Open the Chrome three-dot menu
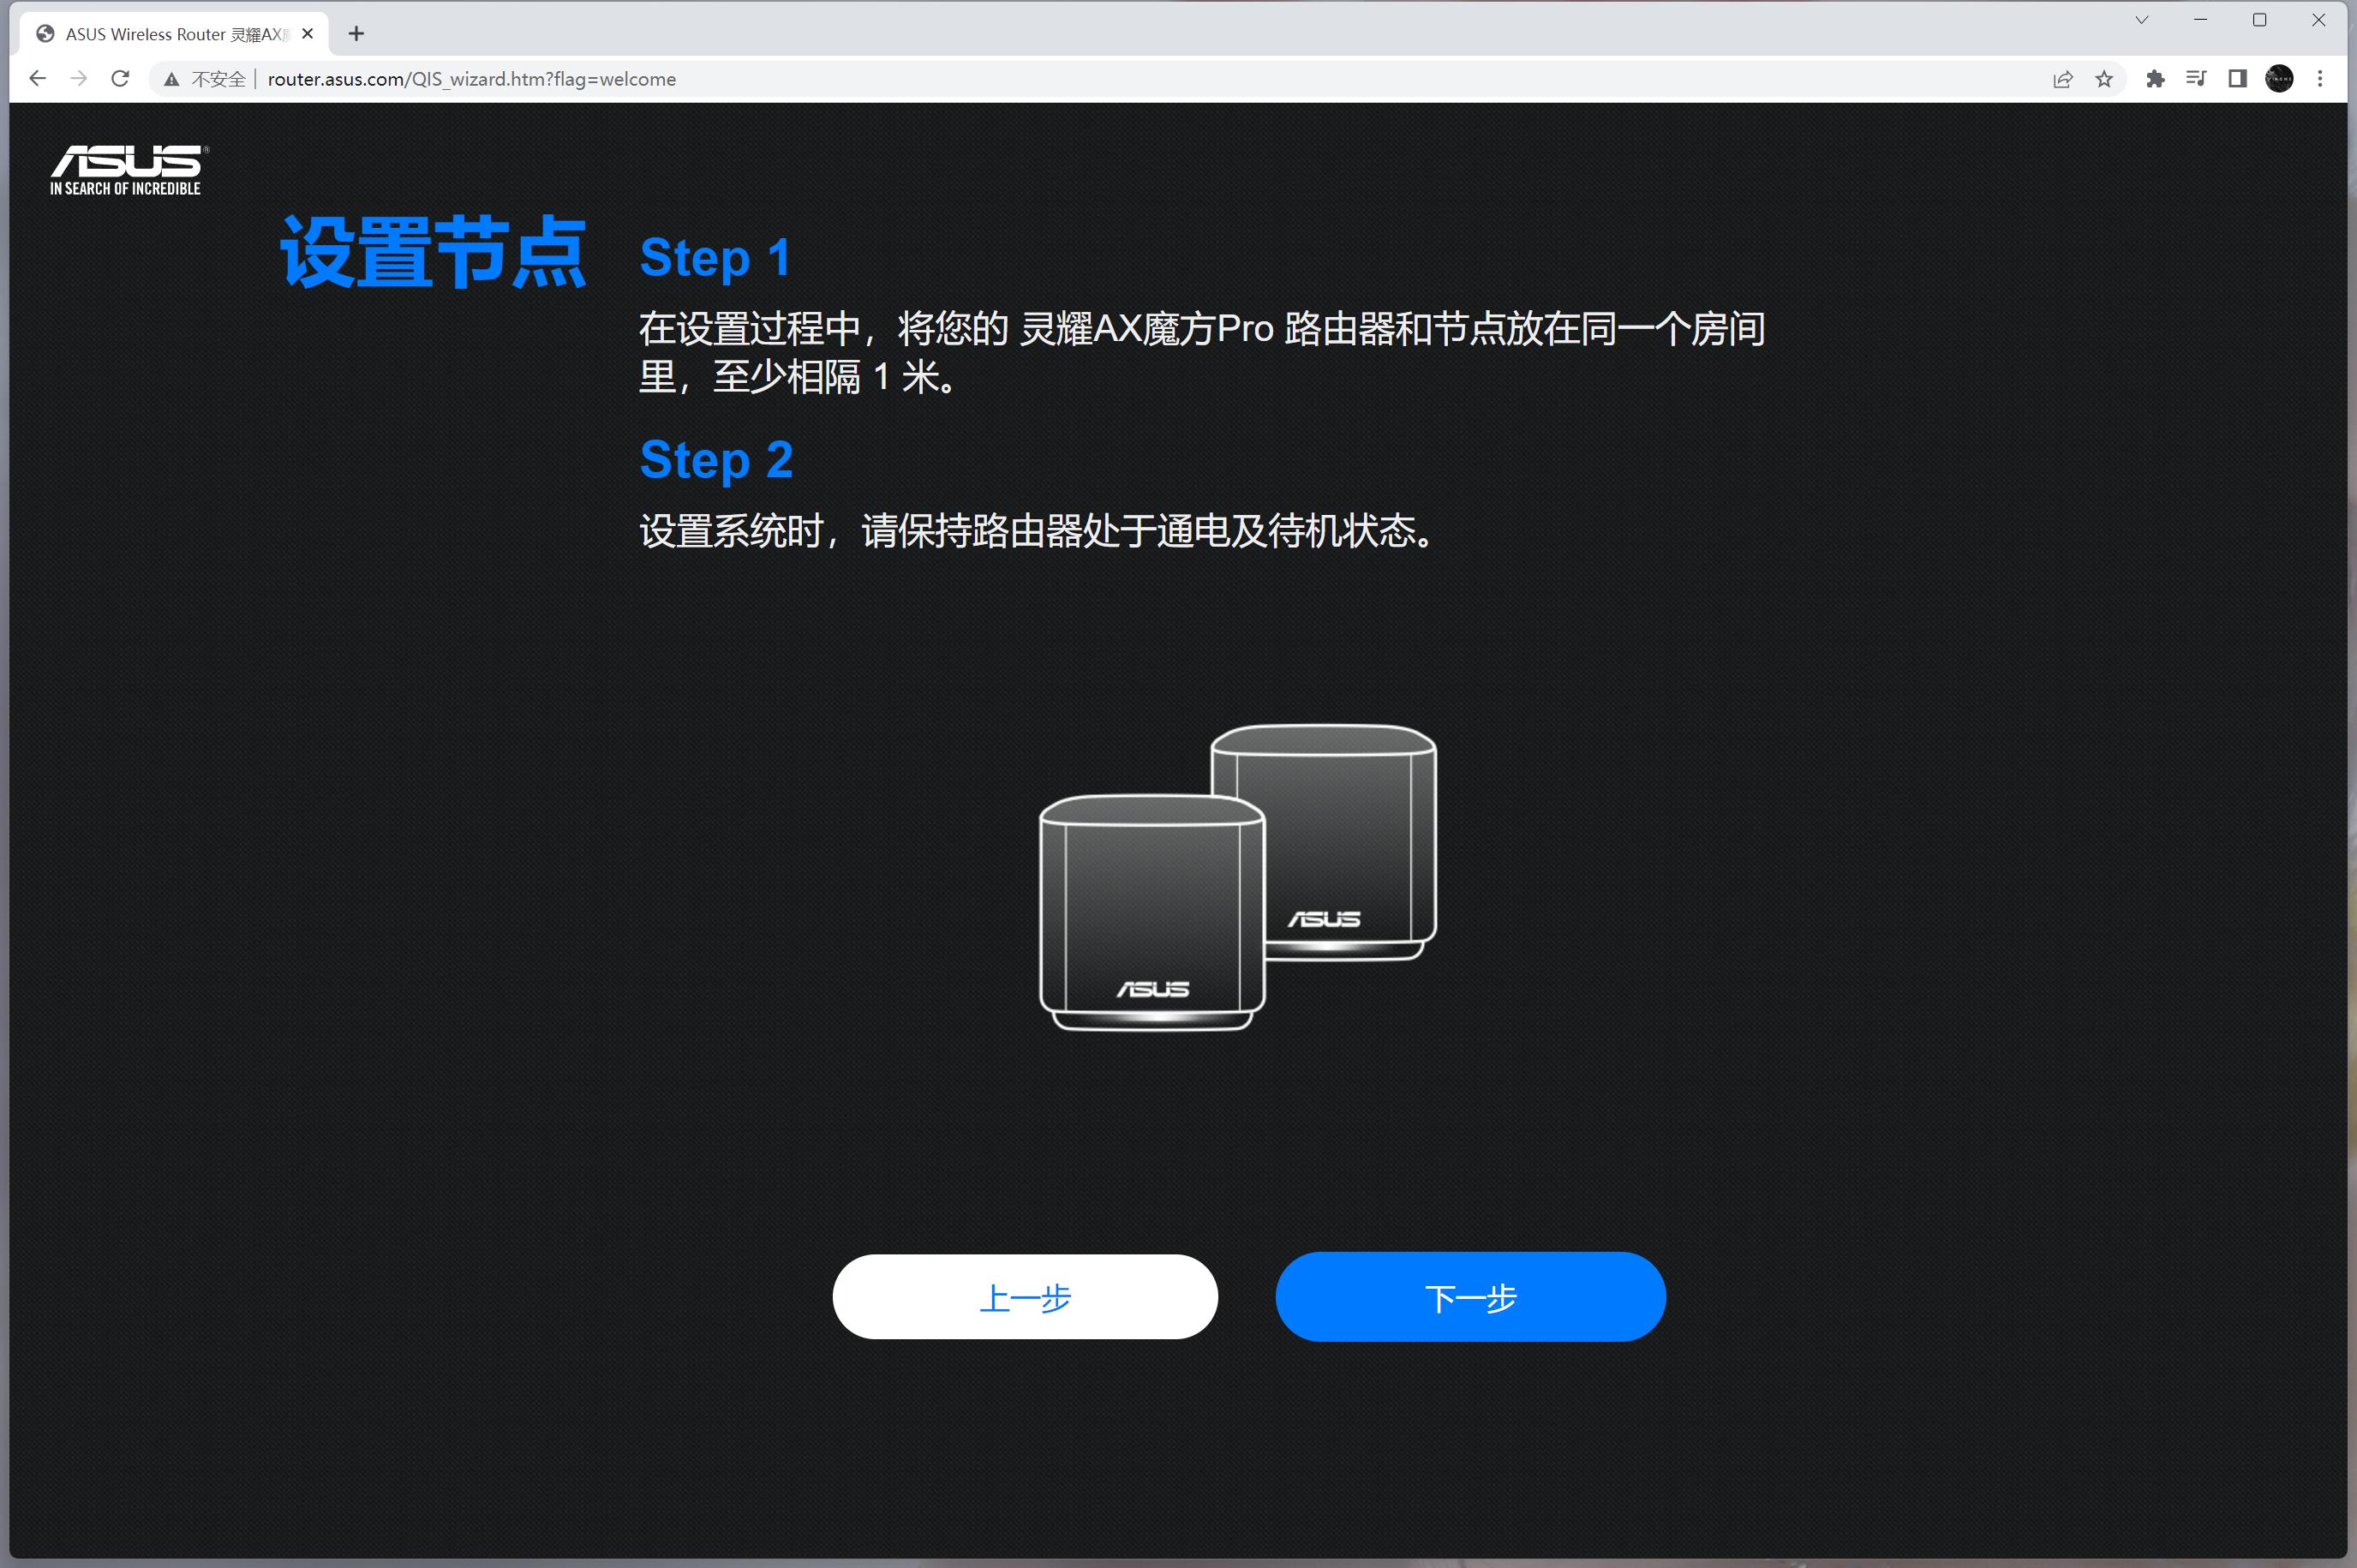2357x1568 pixels. click(2321, 78)
